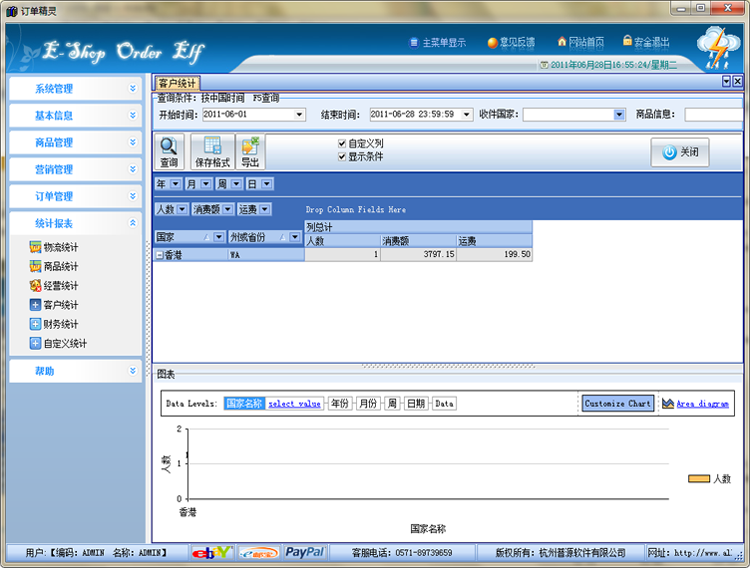Click the select value link
The height and width of the screenshot is (568, 750).
click(294, 404)
